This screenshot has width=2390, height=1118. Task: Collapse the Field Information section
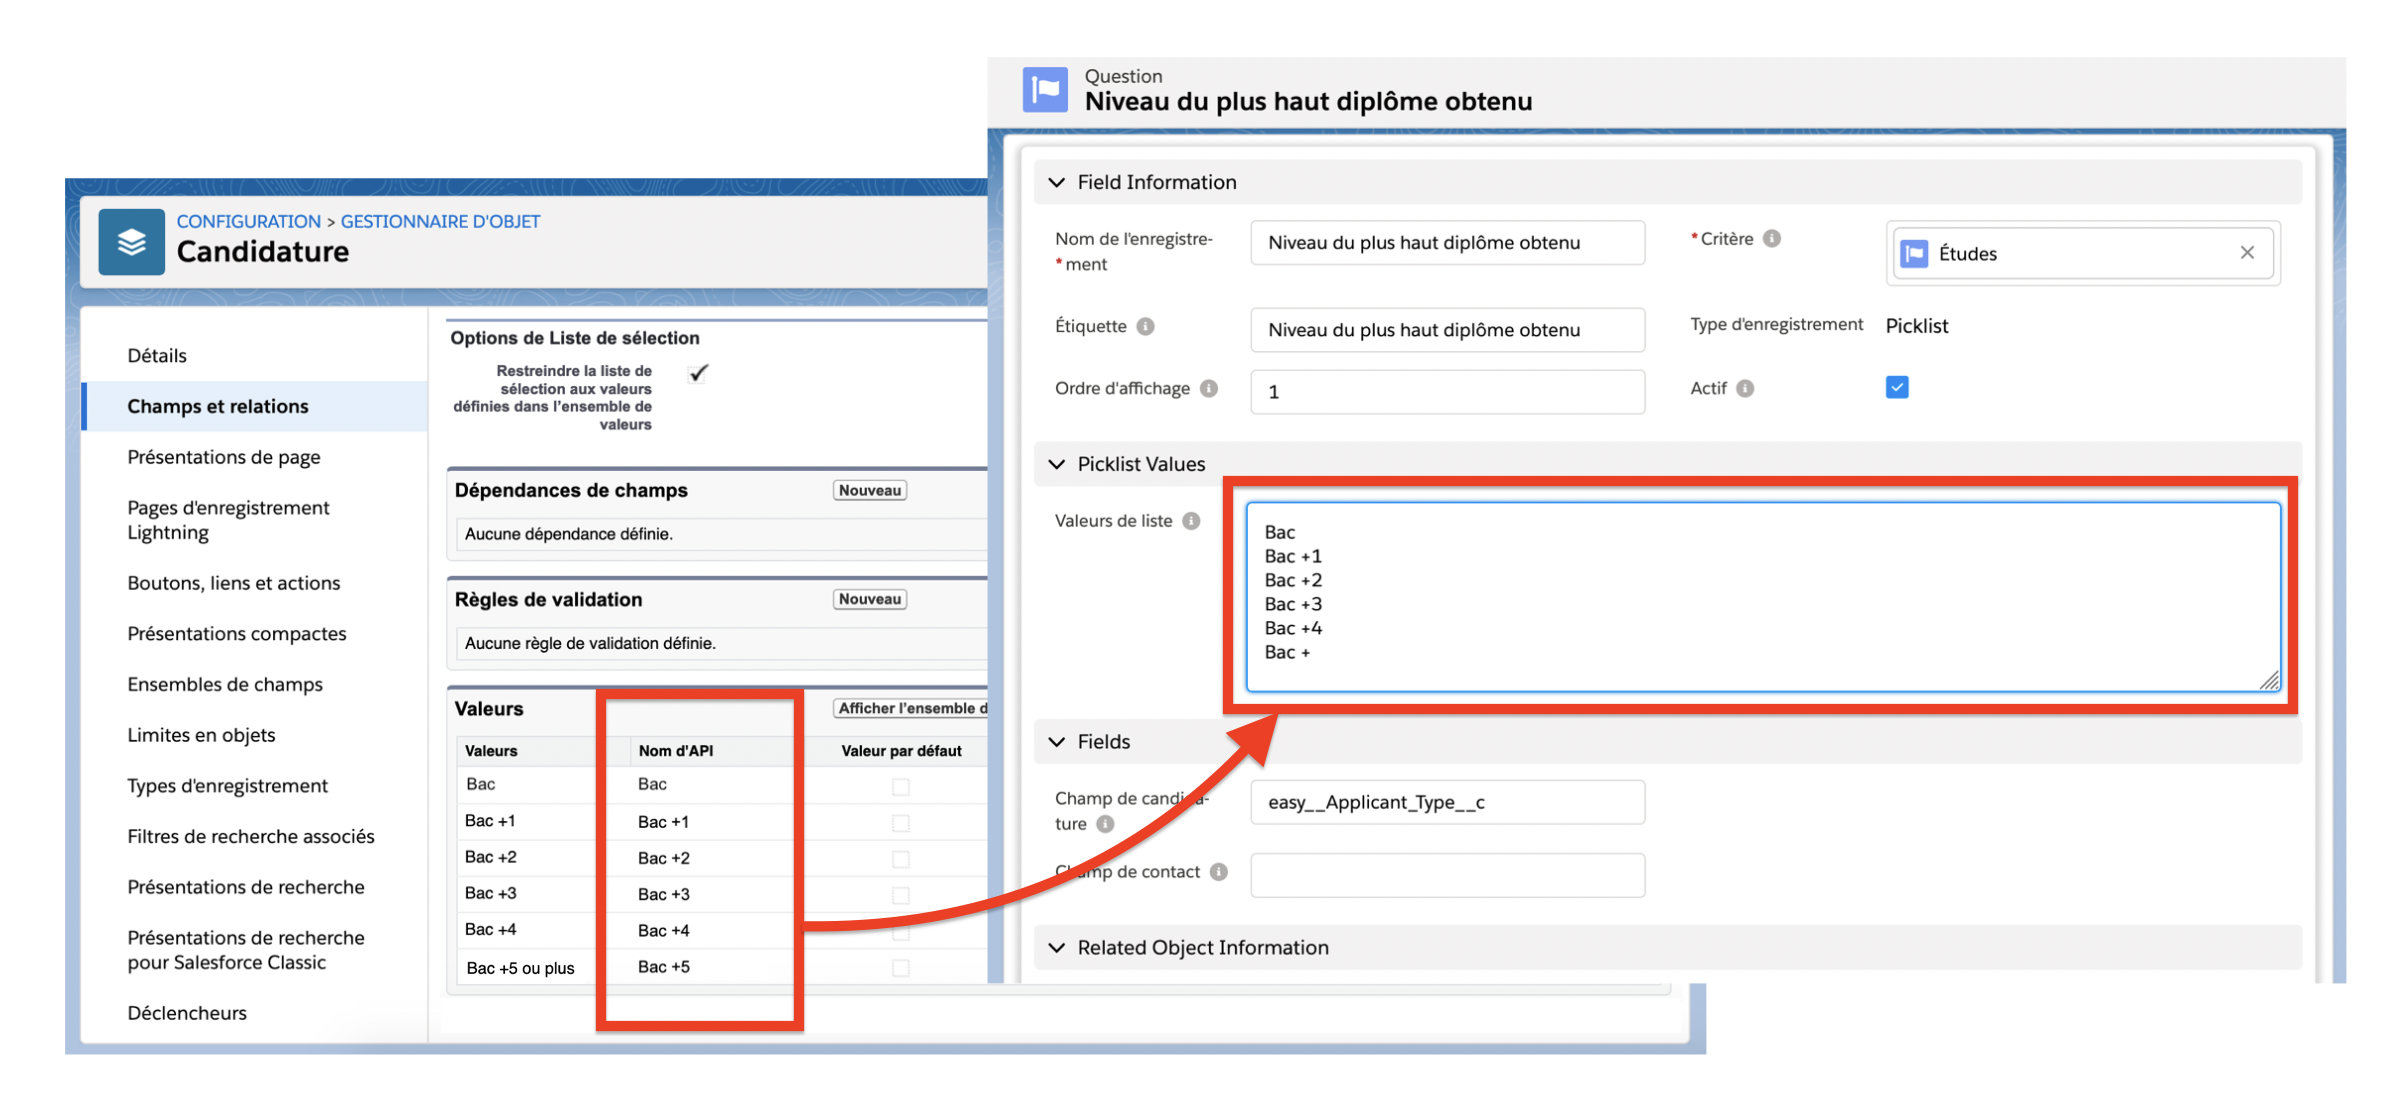tap(1057, 182)
